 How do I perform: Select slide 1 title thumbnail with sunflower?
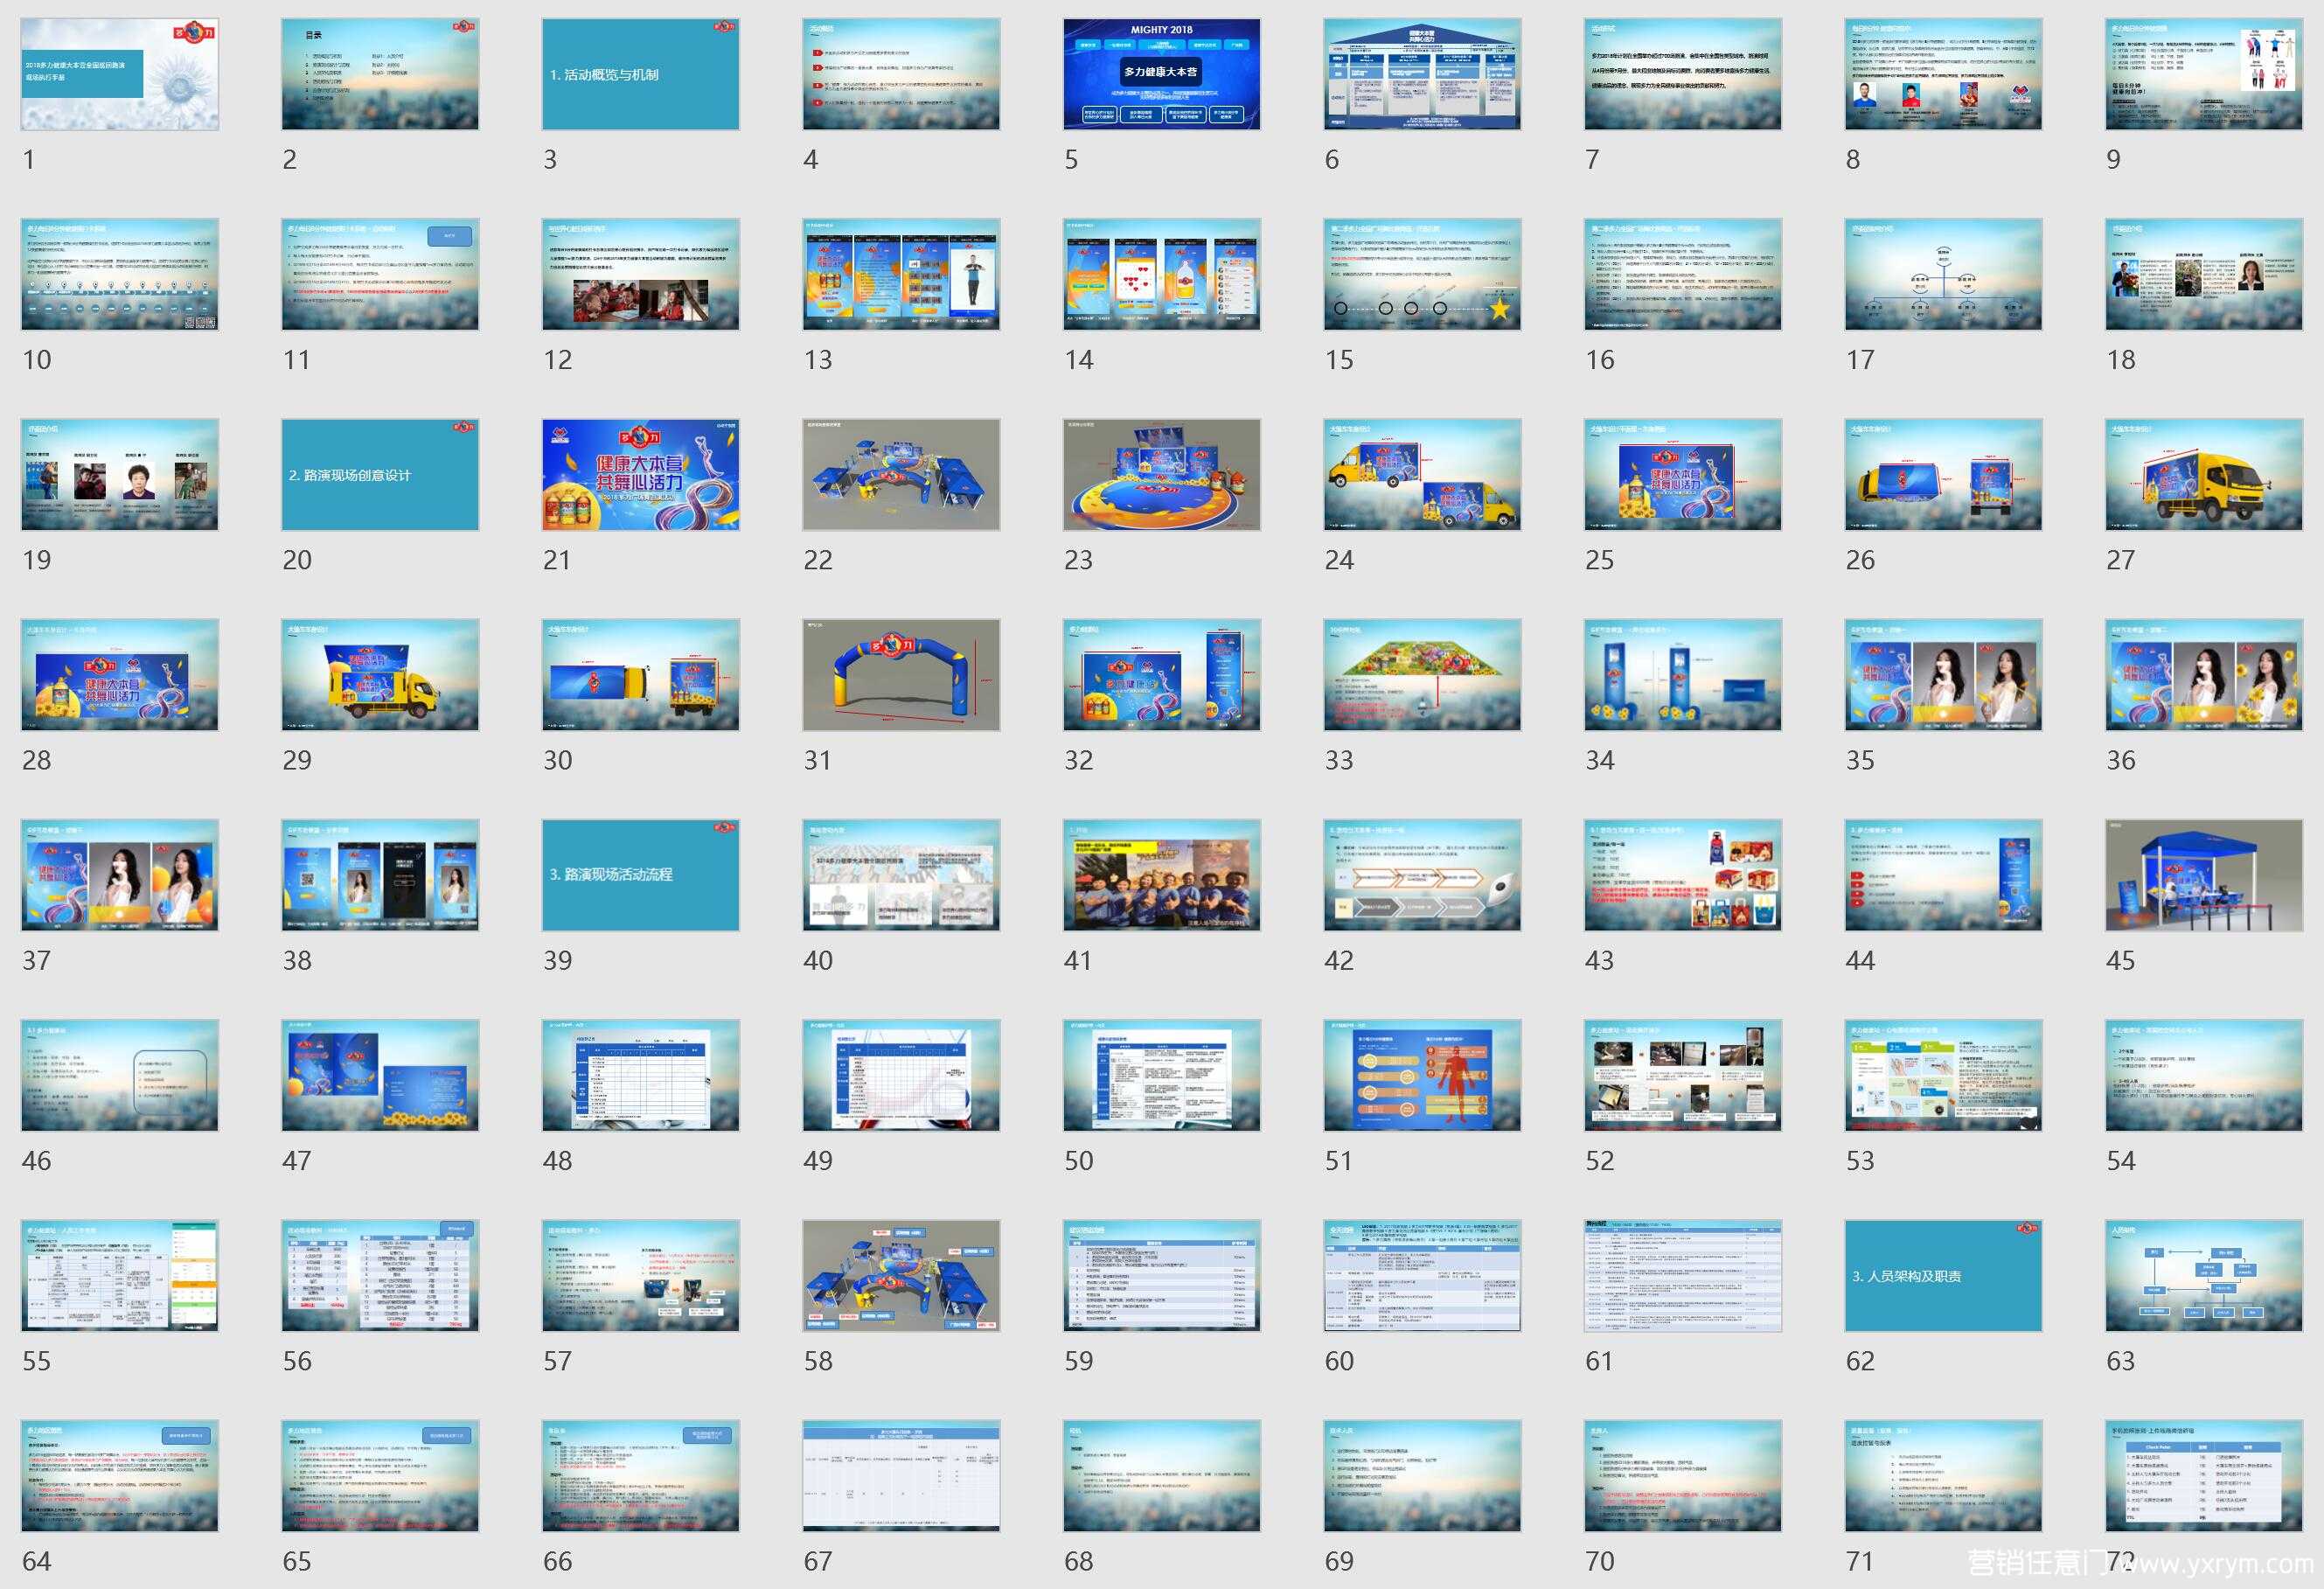click(120, 74)
